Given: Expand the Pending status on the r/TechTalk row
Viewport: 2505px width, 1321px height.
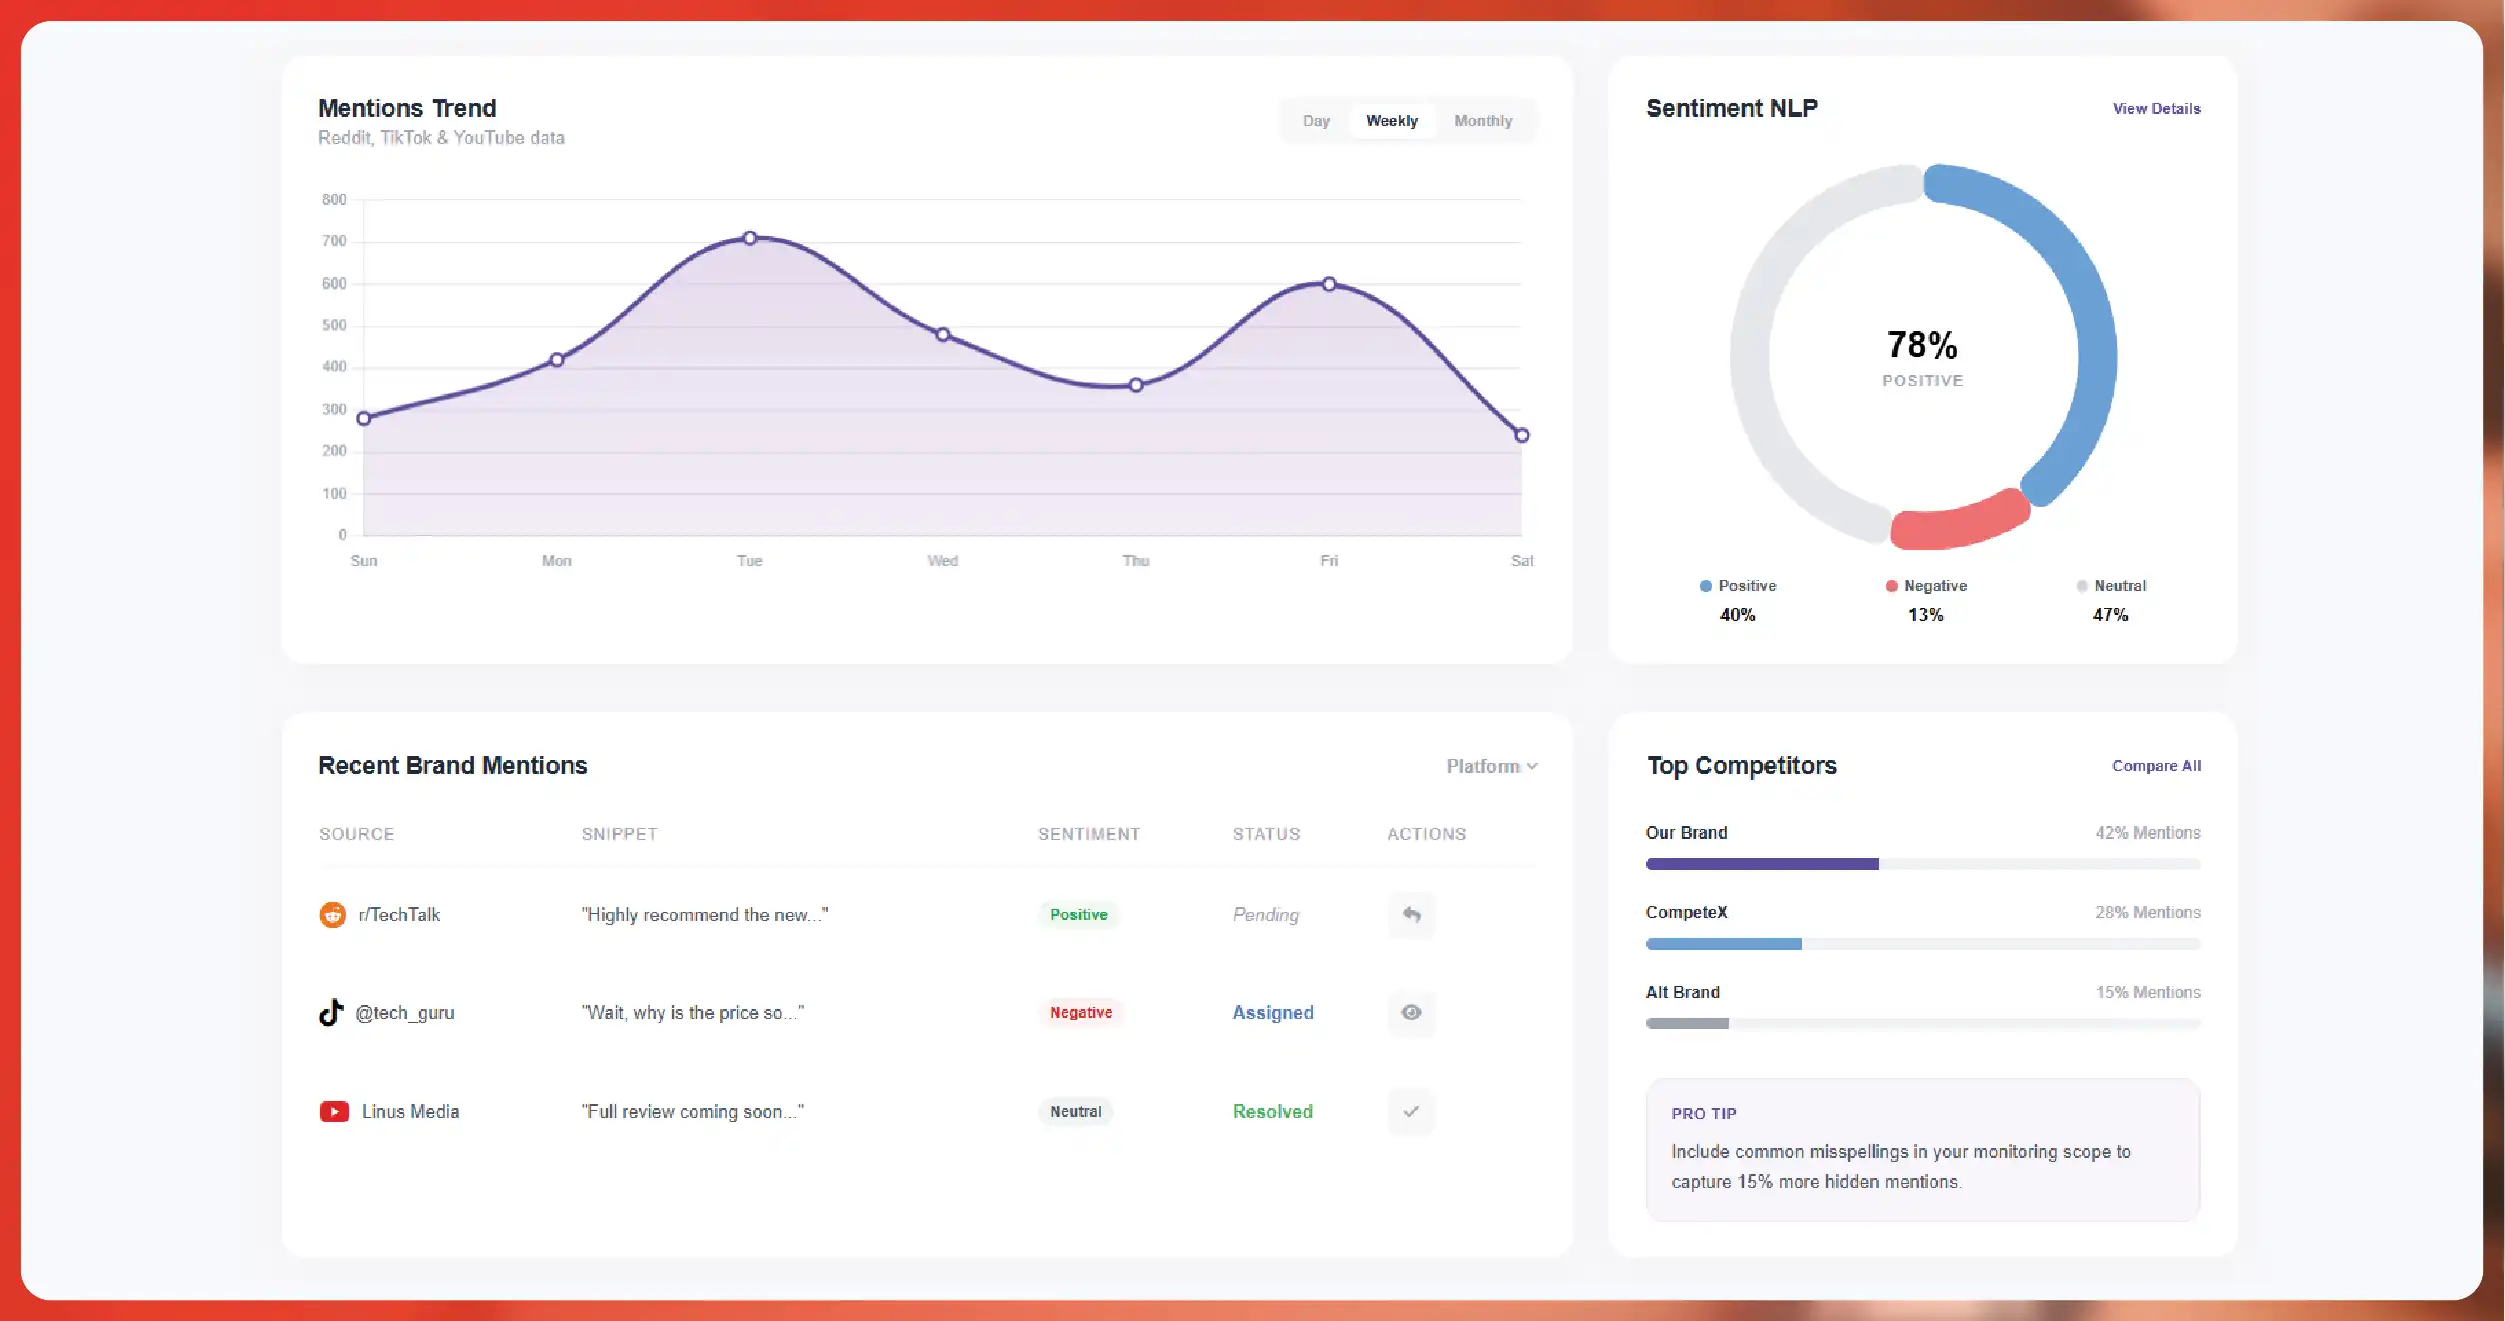Looking at the screenshot, I should point(1266,914).
